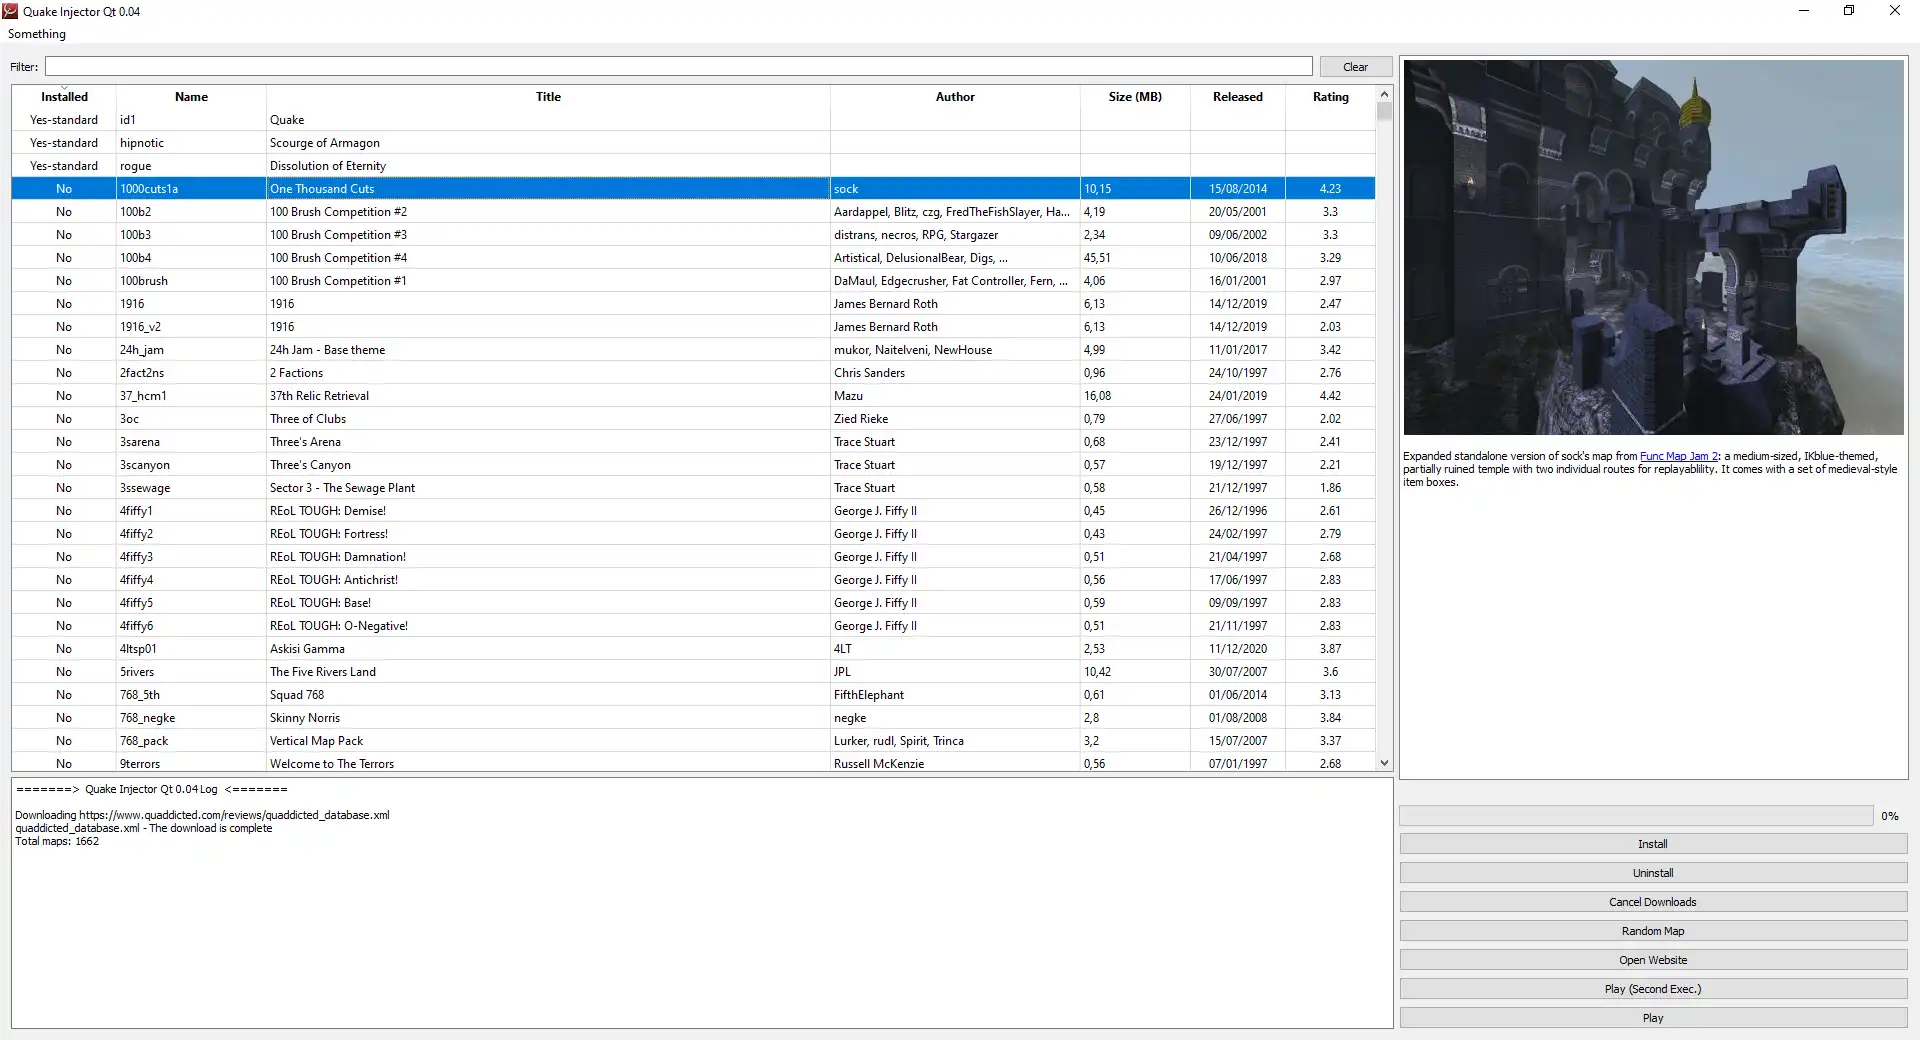Click the Cancel Downloads button
Viewport: 1920px width, 1040px height.
pyautogui.click(x=1653, y=902)
